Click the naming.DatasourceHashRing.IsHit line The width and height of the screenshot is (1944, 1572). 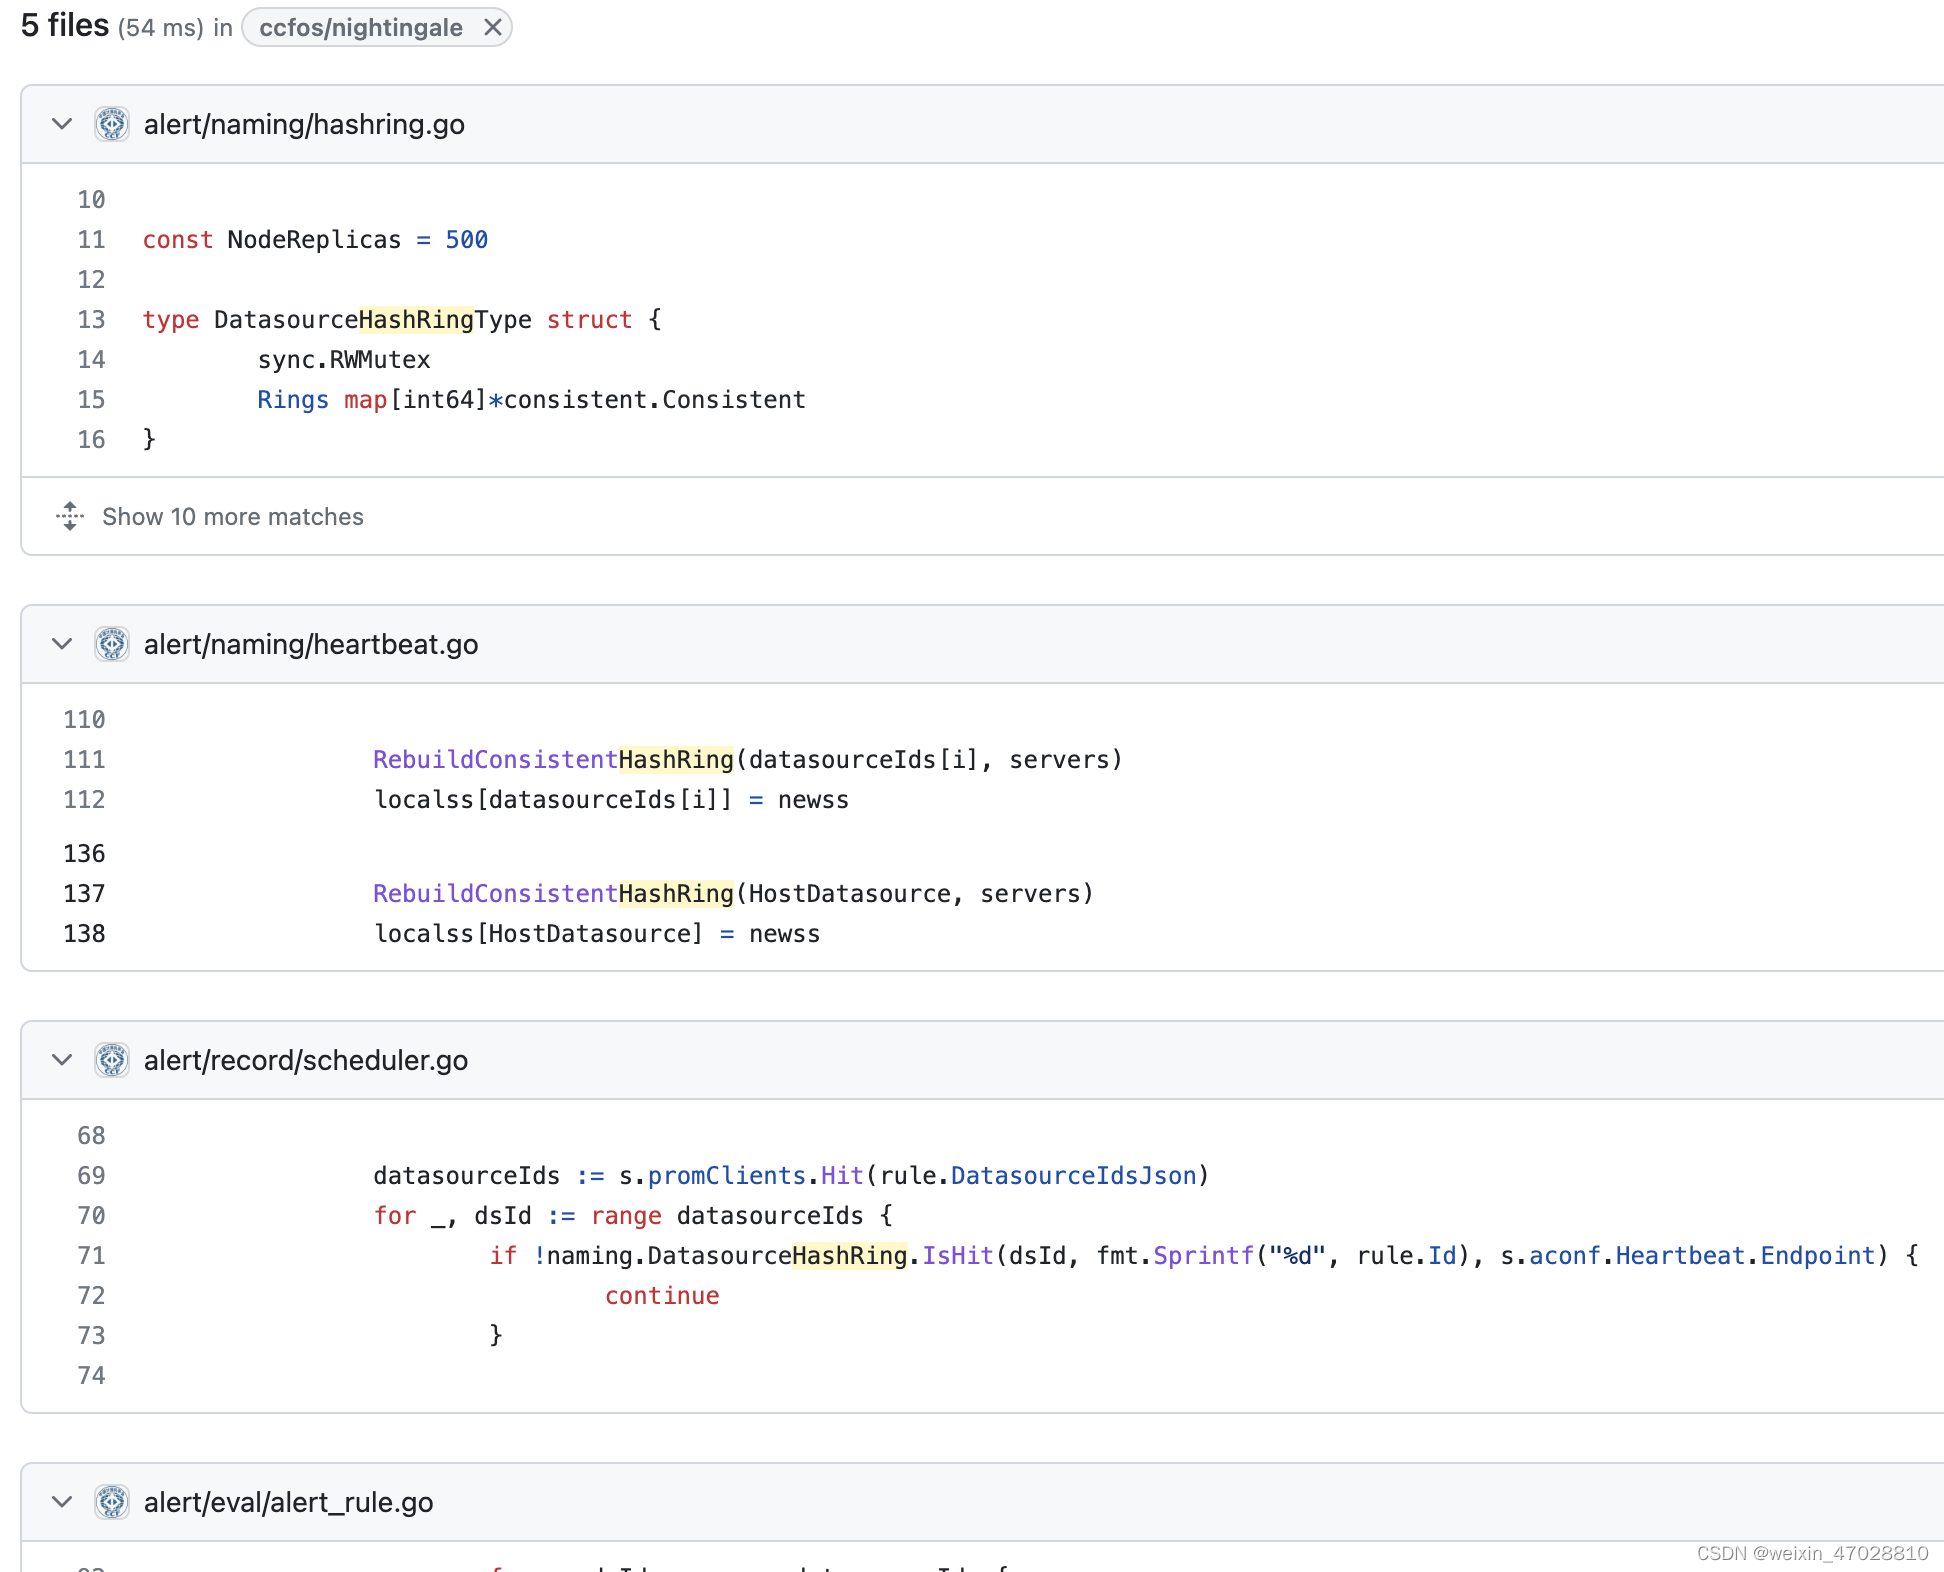pos(1204,1256)
